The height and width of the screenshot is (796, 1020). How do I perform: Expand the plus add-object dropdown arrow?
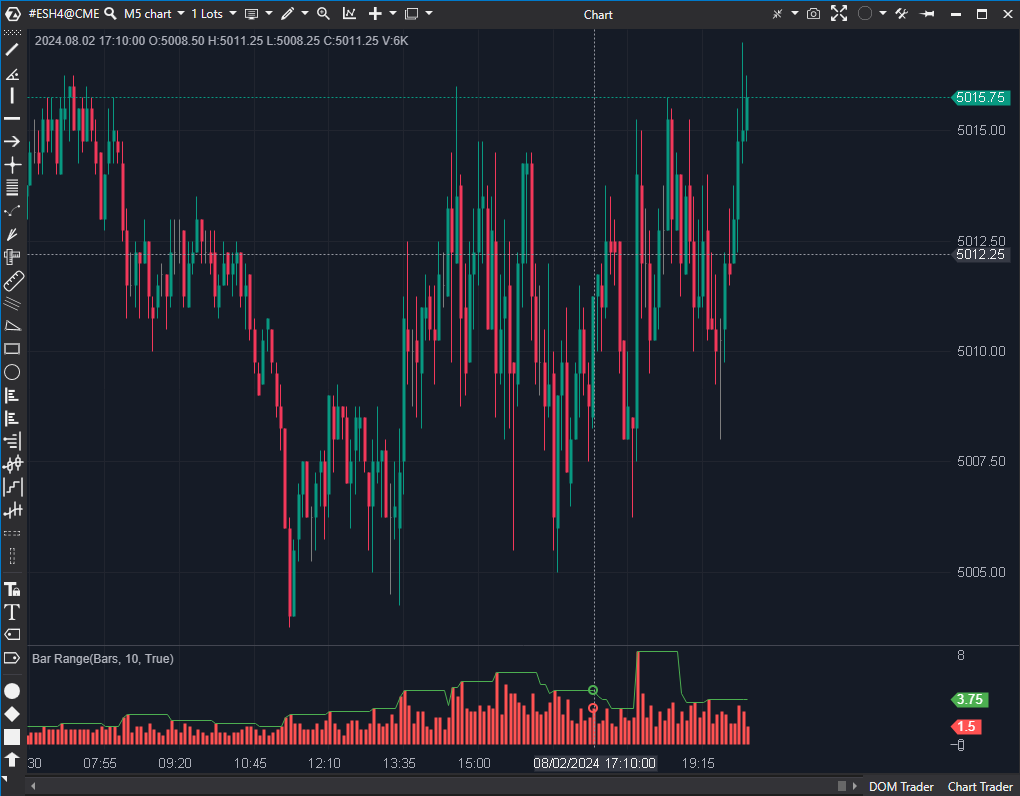pyautogui.click(x=392, y=14)
